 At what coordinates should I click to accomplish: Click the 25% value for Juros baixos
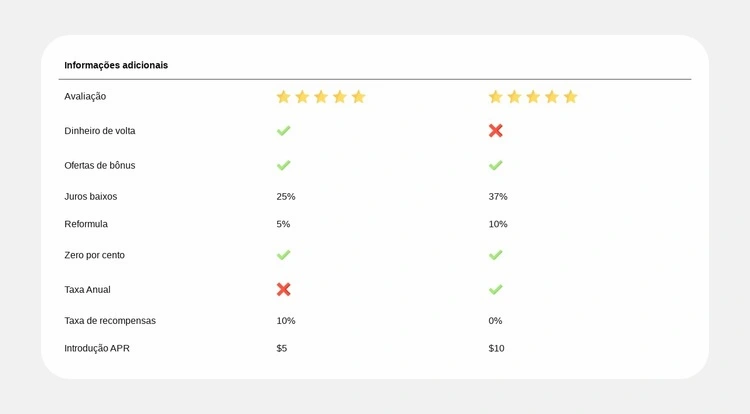286,197
